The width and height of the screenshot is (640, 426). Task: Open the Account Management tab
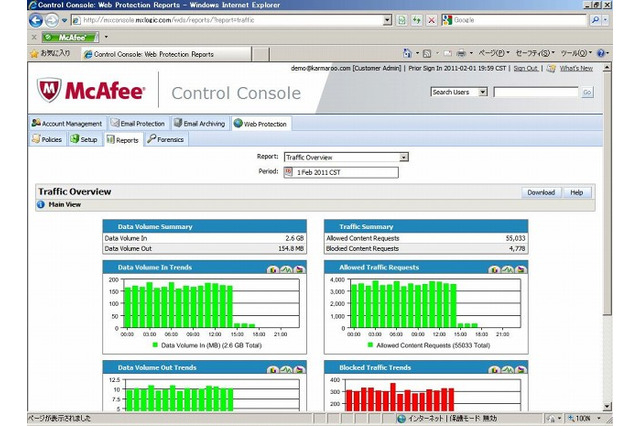(x=67, y=123)
